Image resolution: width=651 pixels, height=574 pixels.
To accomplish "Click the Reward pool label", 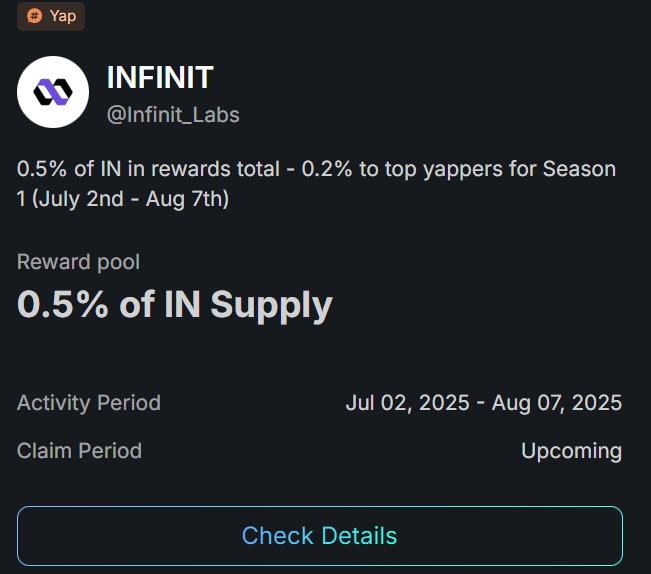I will coord(78,262).
